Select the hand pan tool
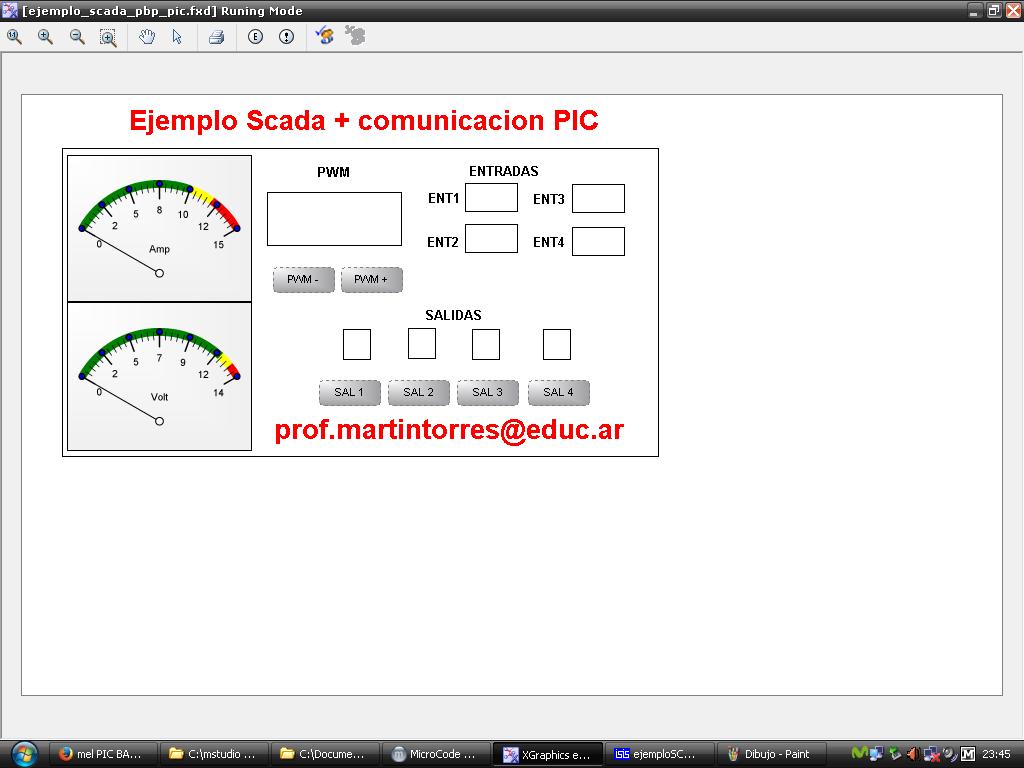The image size is (1024, 768). coord(147,37)
